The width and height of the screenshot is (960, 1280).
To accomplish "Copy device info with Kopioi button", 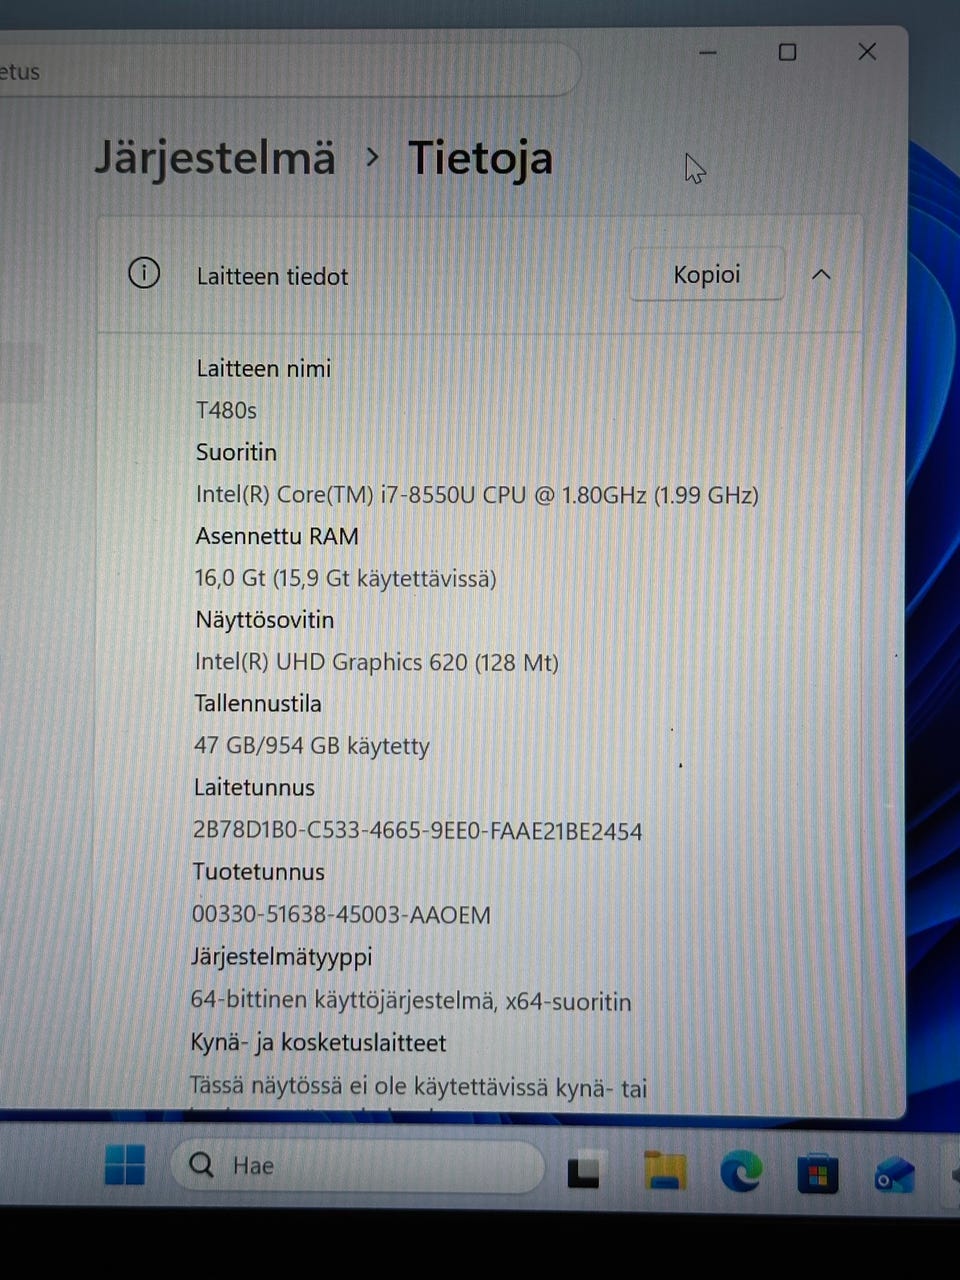I will (707, 274).
